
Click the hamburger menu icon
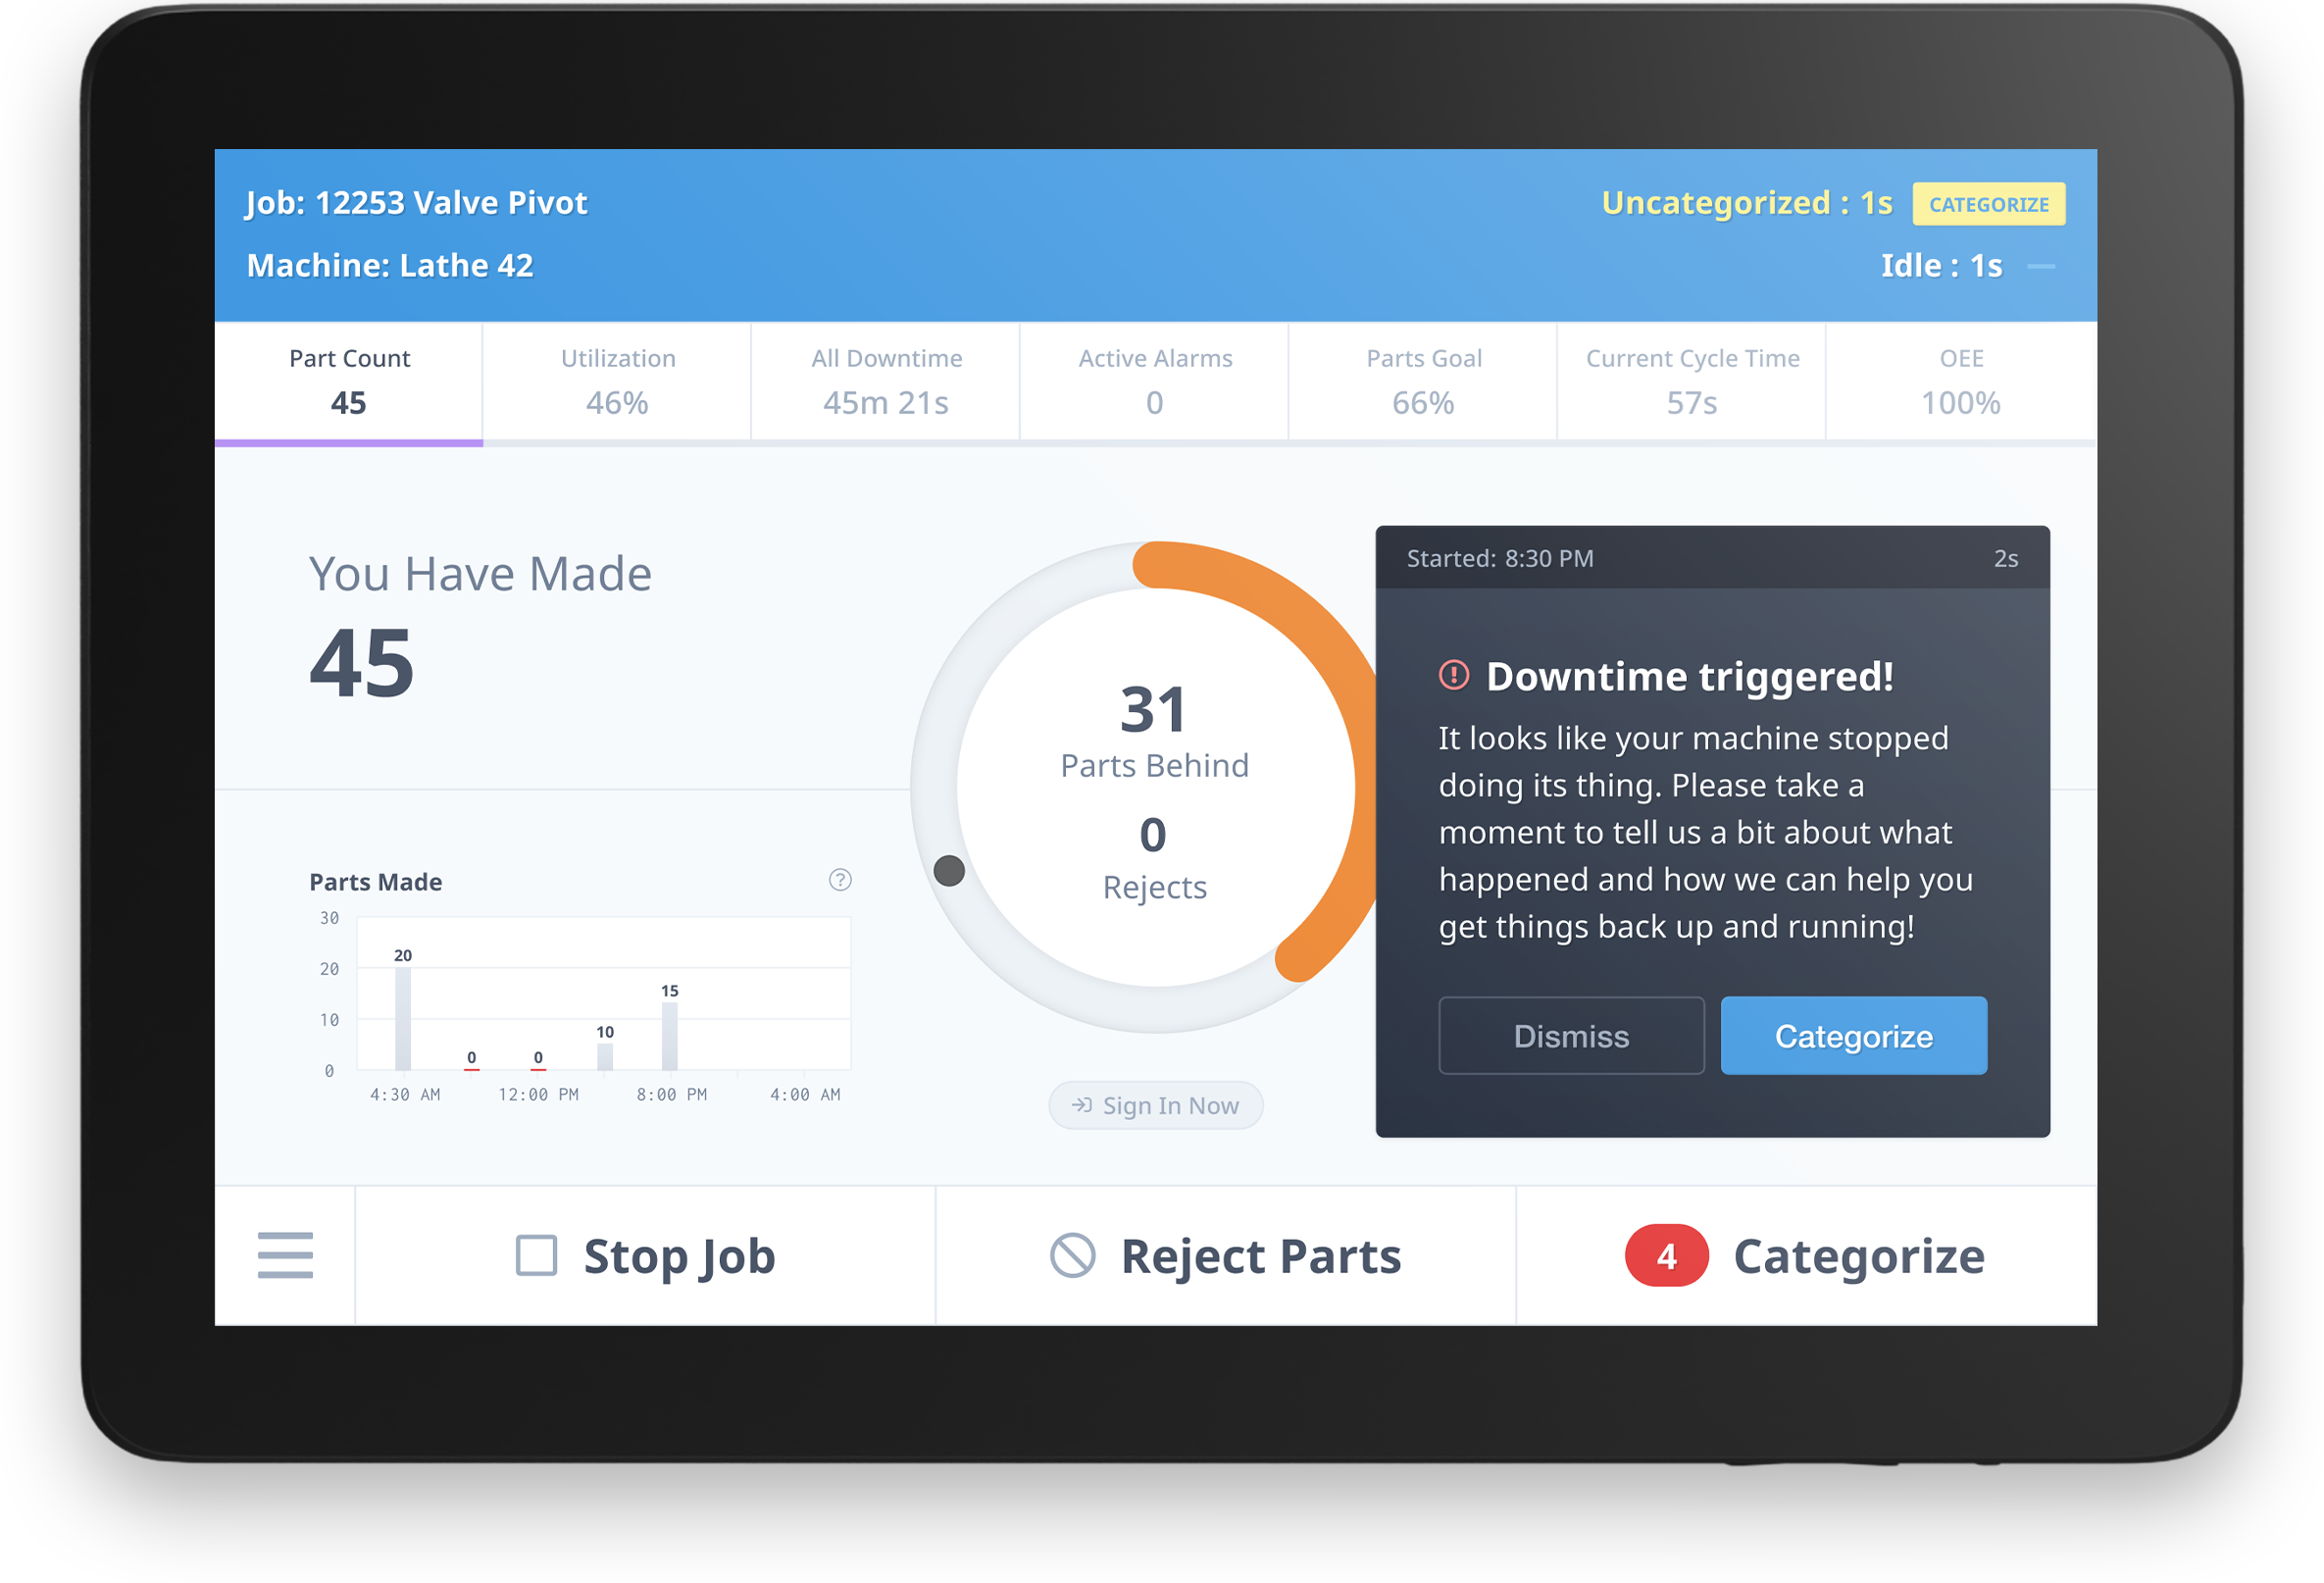[286, 1256]
